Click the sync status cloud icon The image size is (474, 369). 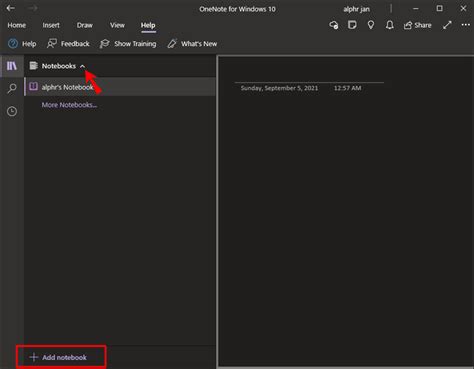click(x=334, y=25)
